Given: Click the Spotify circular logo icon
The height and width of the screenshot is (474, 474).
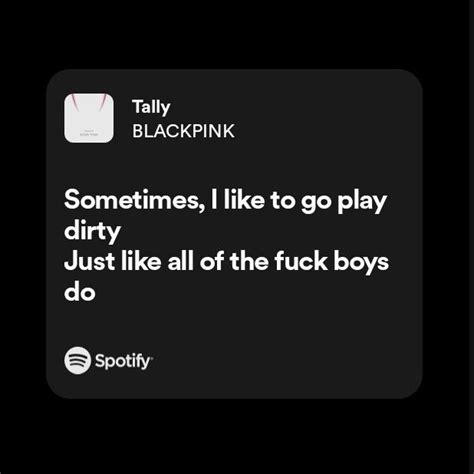Looking at the screenshot, I should [x=77, y=360].
